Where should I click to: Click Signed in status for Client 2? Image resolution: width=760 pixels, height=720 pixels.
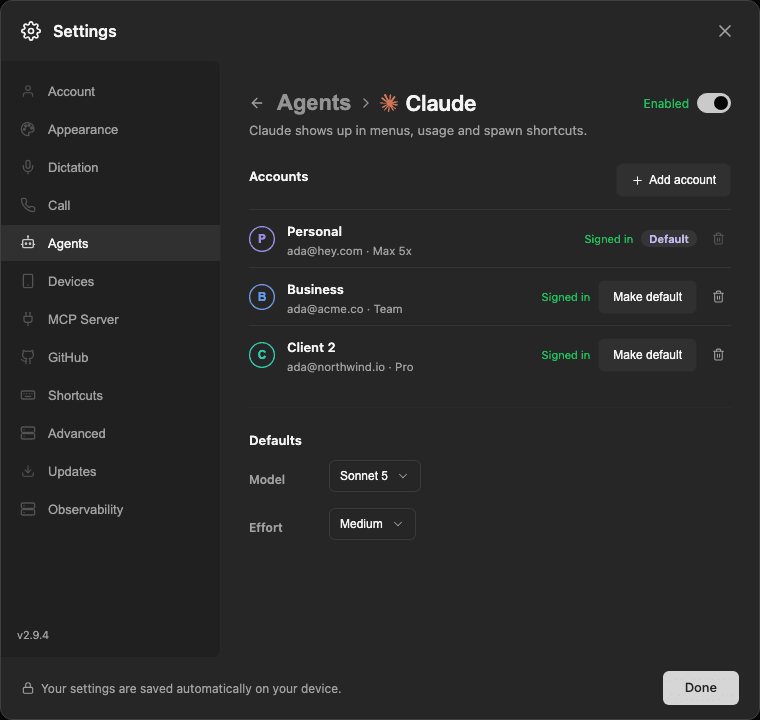point(566,355)
